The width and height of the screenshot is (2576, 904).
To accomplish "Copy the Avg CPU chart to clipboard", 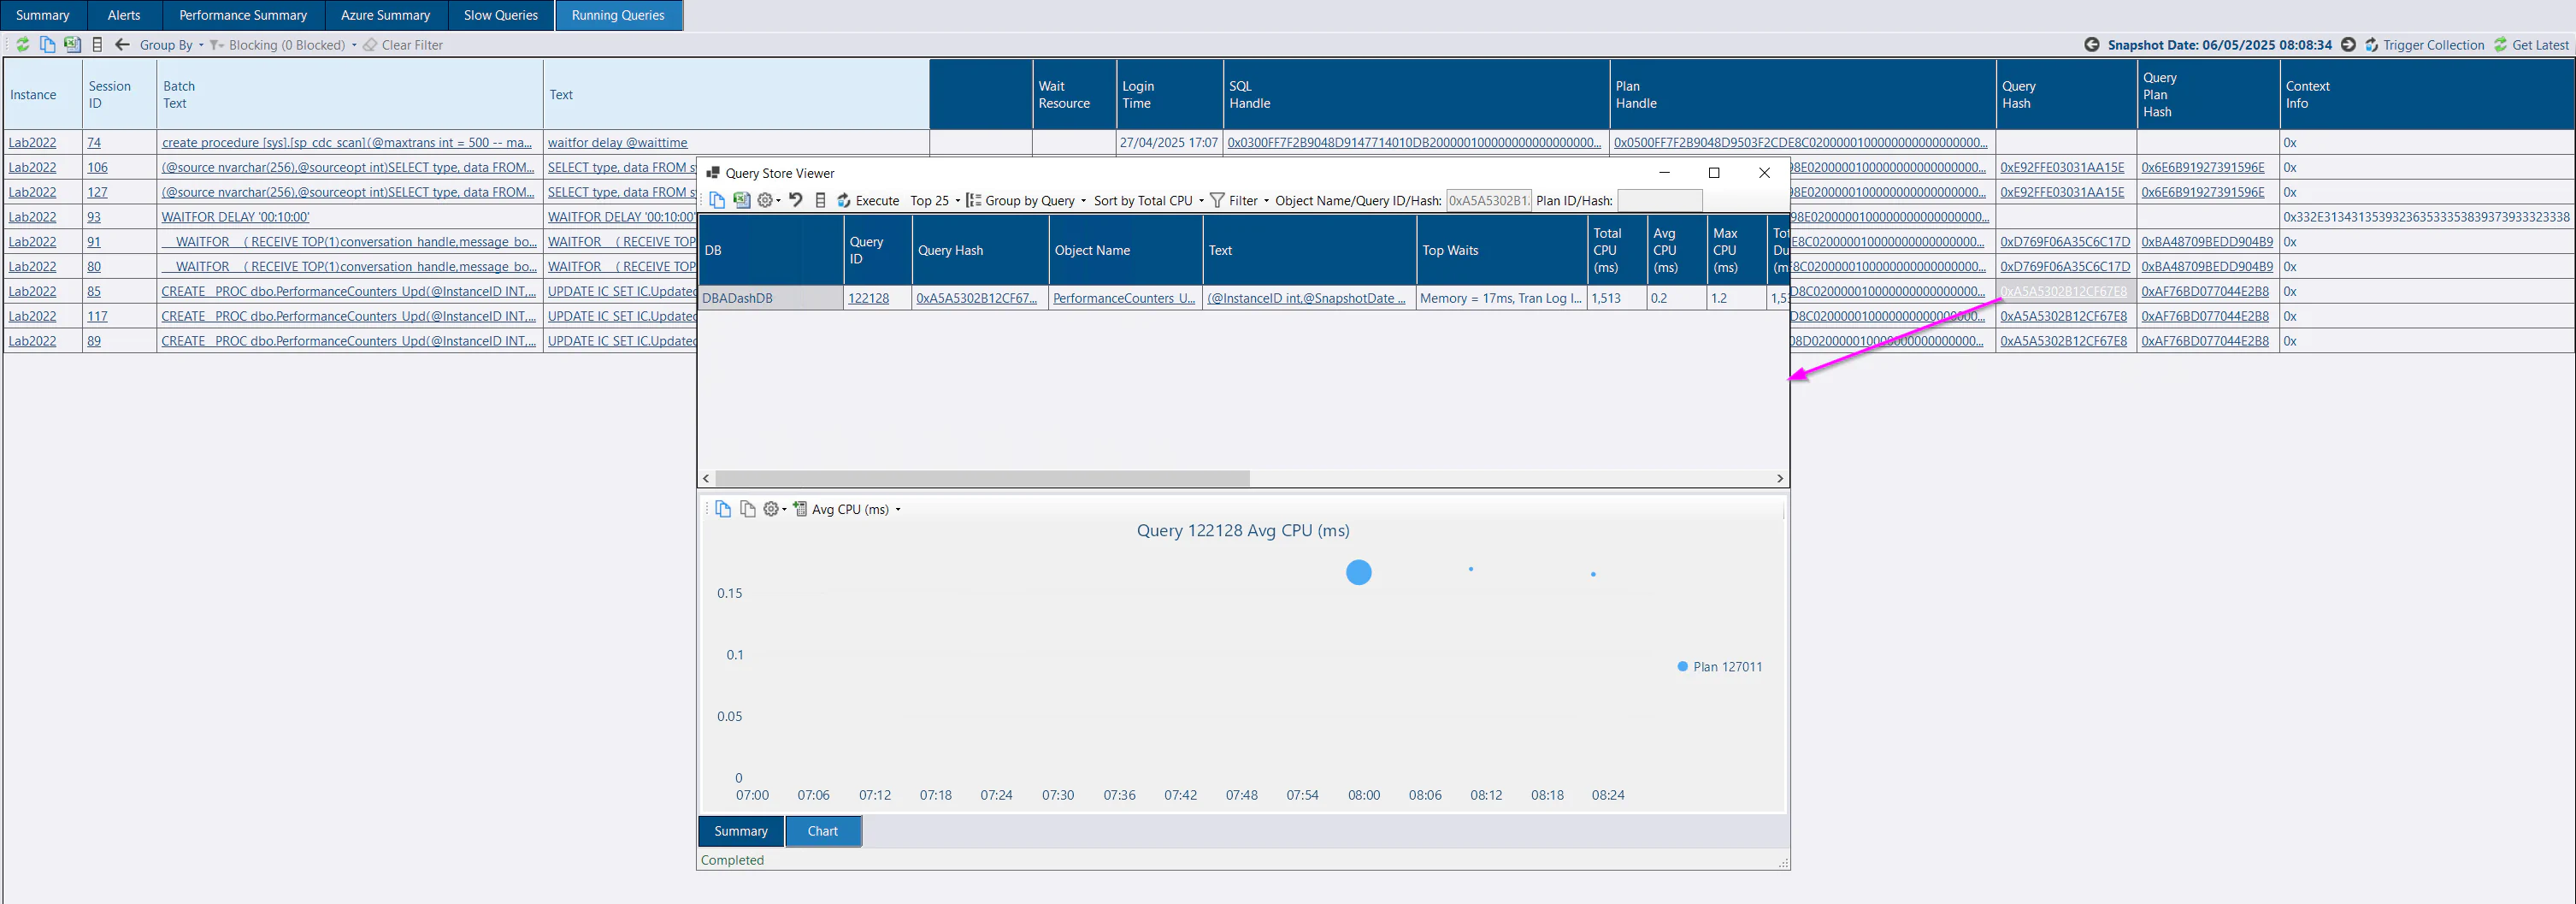I will point(723,509).
